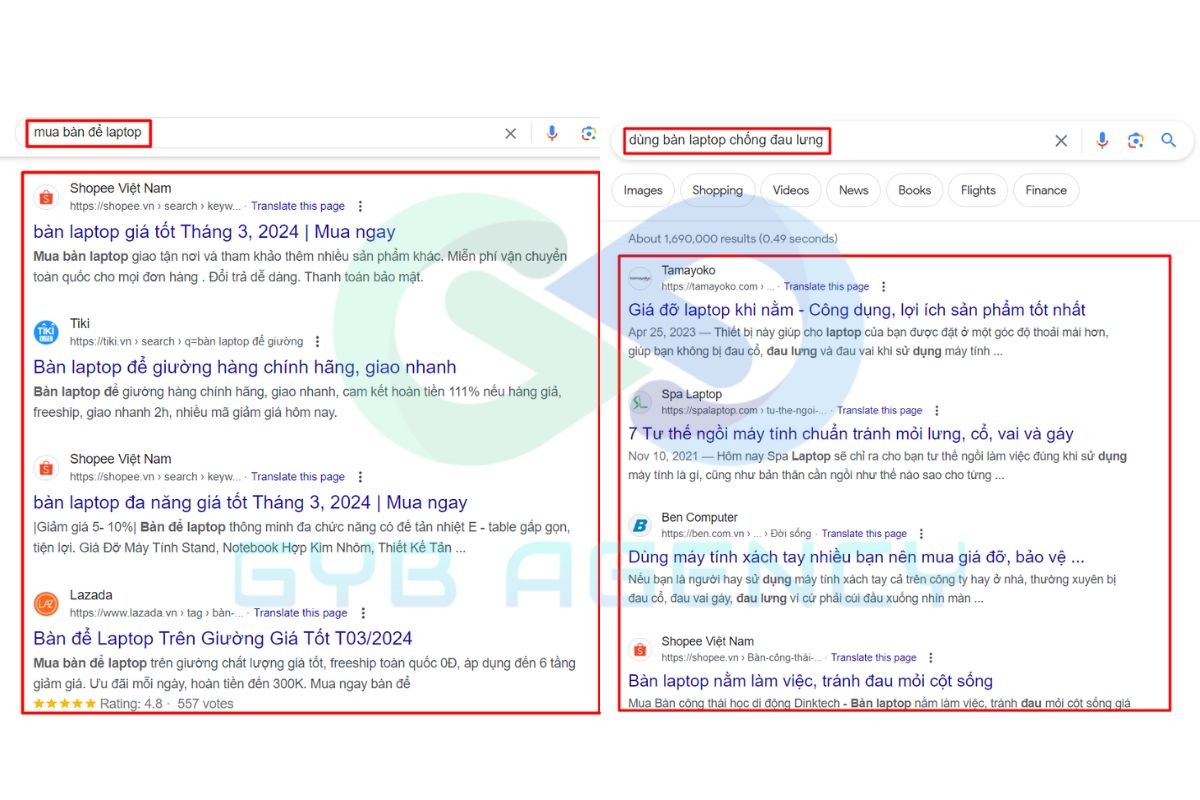The image size is (1200, 800).
Task: Click the Ben Computer site favicon
Action: [640, 525]
